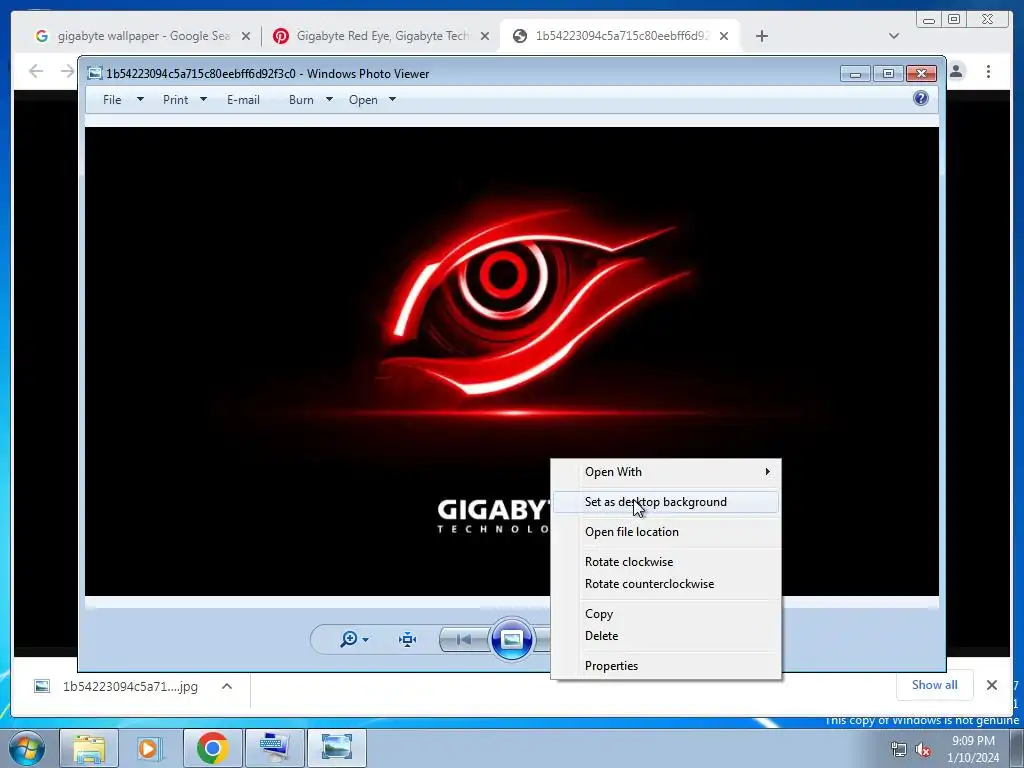This screenshot has height=768, width=1024.
Task: Open the Windows Start menu
Action: click(x=27, y=748)
